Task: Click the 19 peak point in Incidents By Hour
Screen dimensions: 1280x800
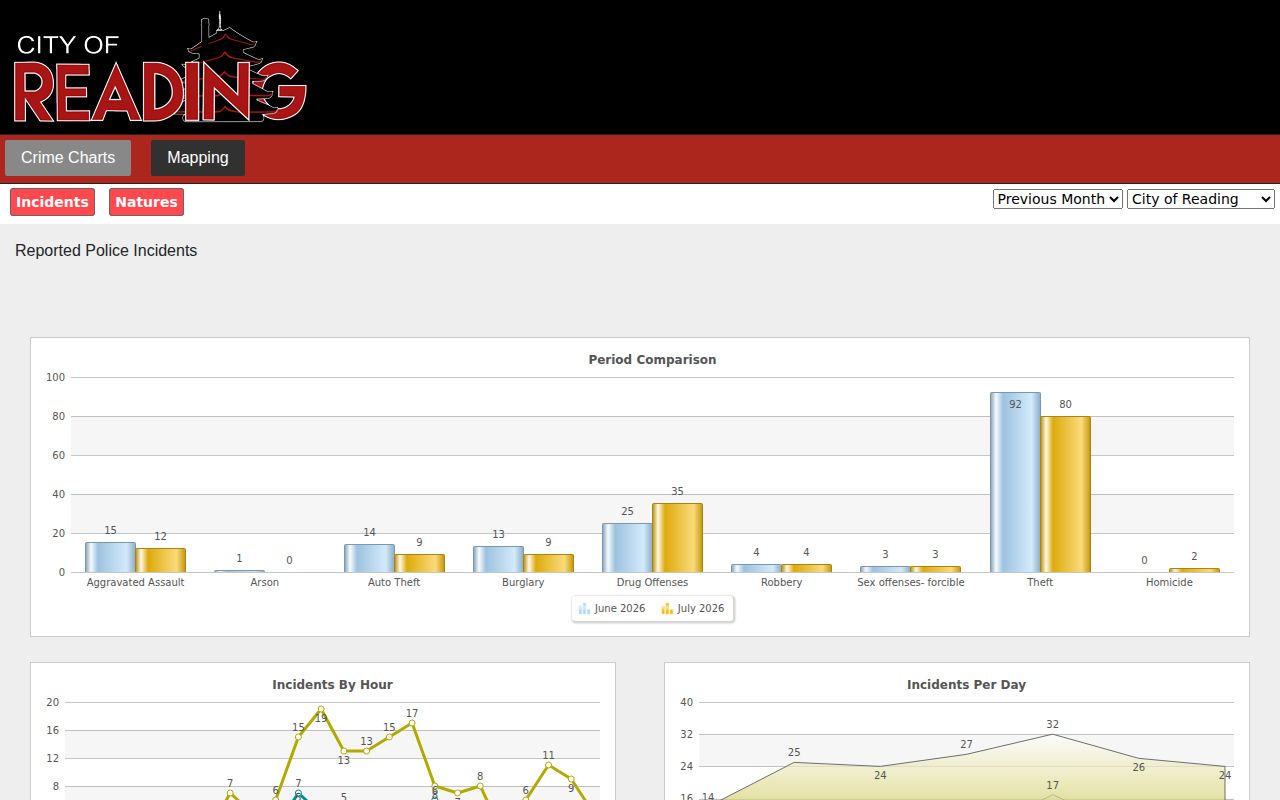Action: [x=321, y=709]
